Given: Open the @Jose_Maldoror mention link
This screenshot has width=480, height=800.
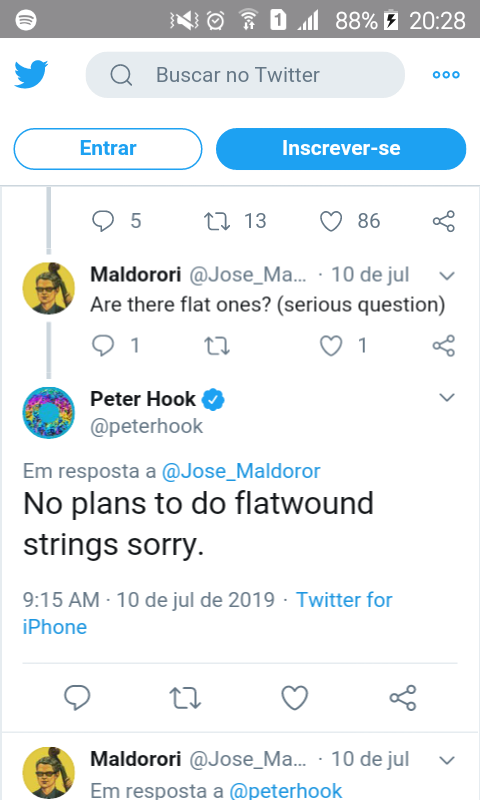Looking at the screenshot, I should coord(241,471).
